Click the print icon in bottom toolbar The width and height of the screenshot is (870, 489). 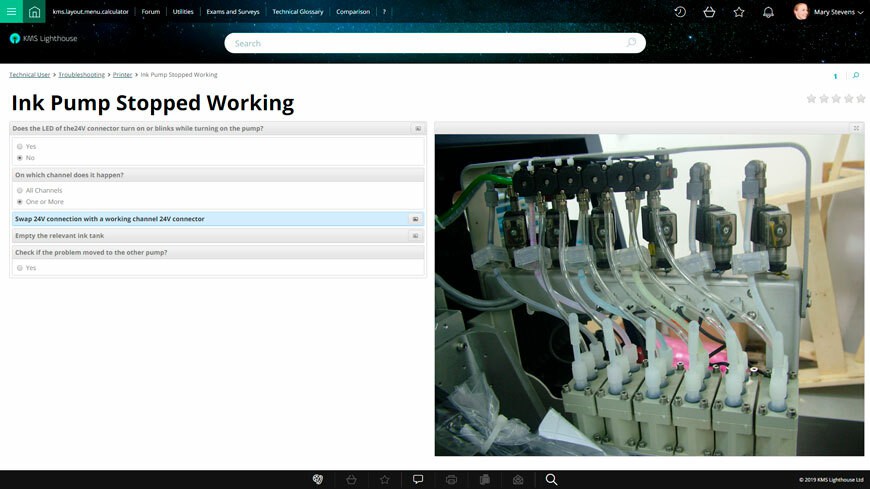pos(451,480)
